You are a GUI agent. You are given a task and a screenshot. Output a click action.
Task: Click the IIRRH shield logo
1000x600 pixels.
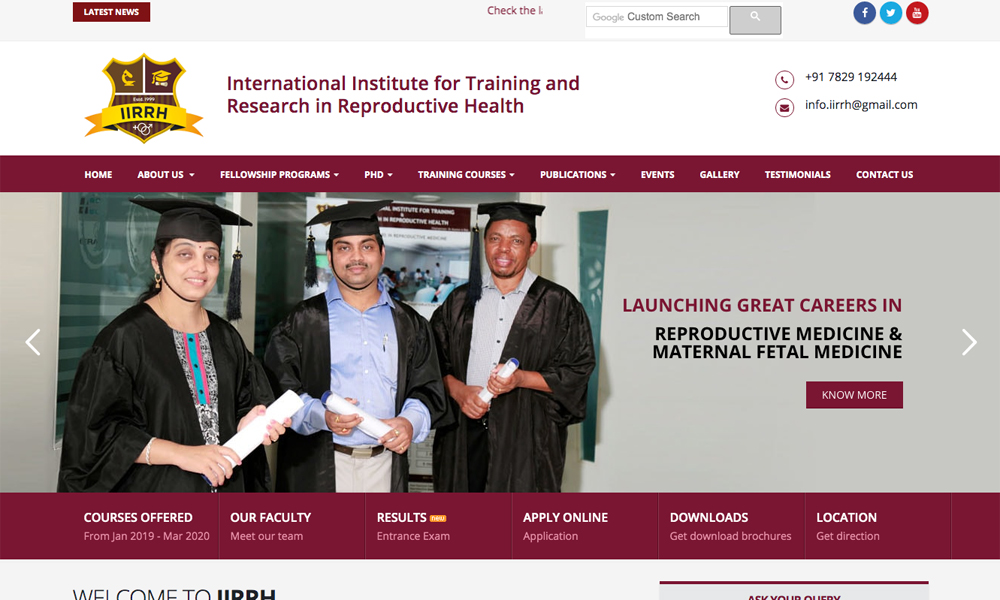[144, 98]
